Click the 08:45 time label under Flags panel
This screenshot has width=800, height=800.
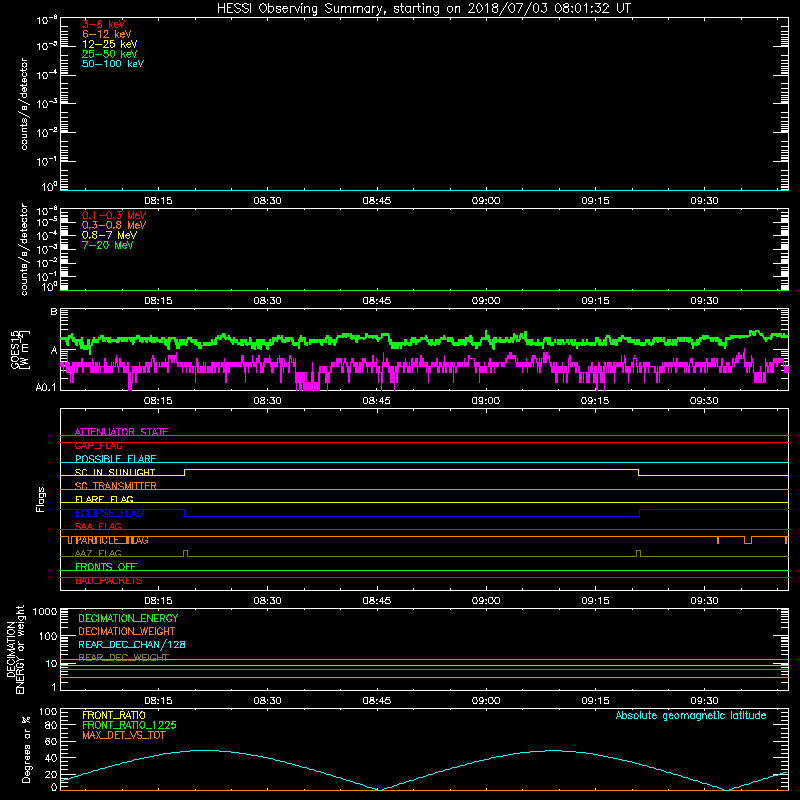pyautogui.click(x=377, y=601)
